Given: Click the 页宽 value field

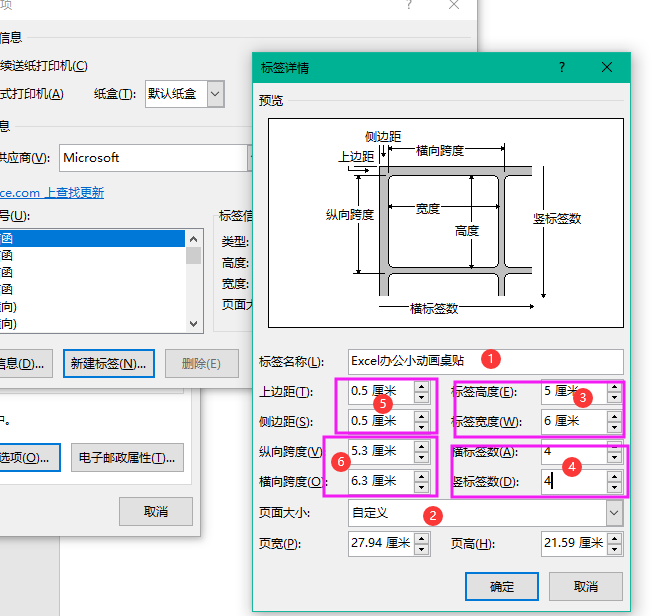Looking at the screenshot, I should pos(381,544).
